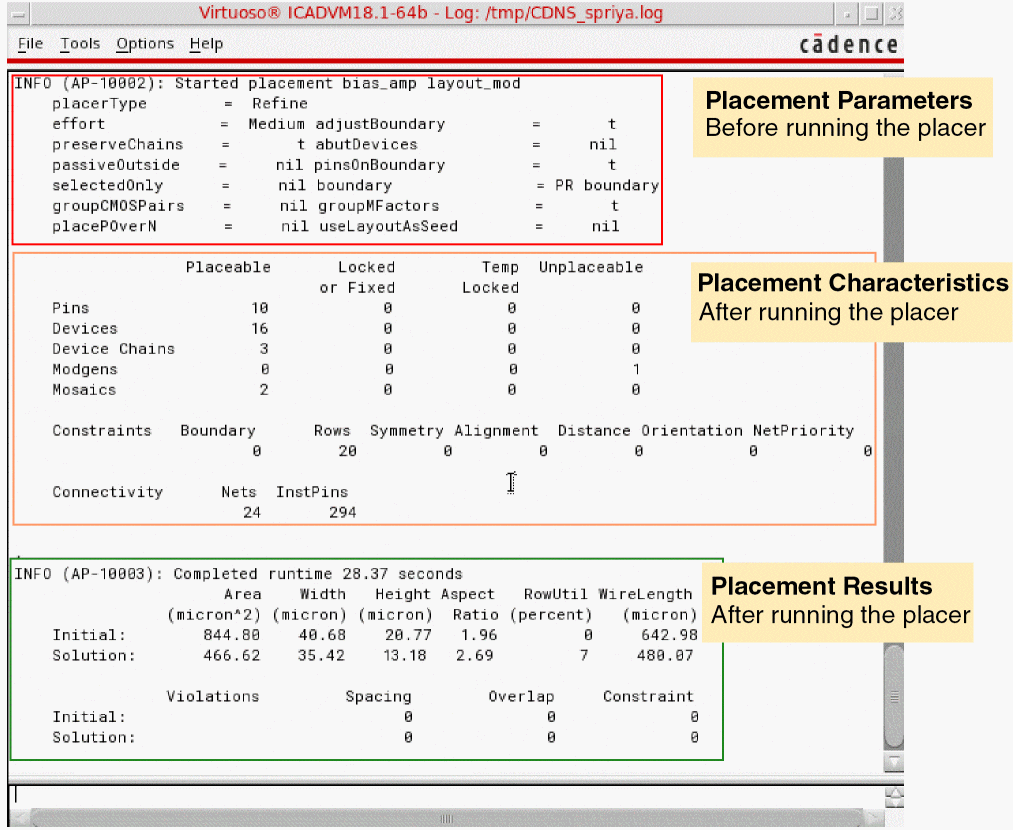Viewport: 1013px width, 830px height.
Task: Click the 'Refine' placer type value
Action: click(x=280, y=103)
